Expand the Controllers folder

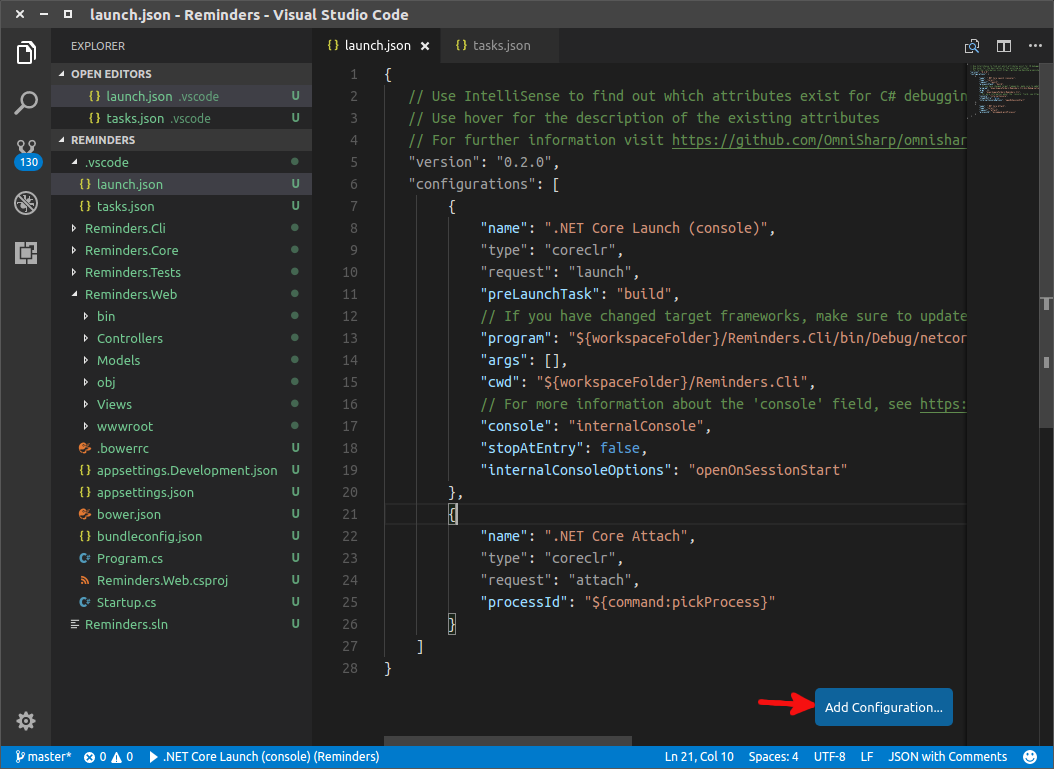pyautogui.click(x=181, y=338)
